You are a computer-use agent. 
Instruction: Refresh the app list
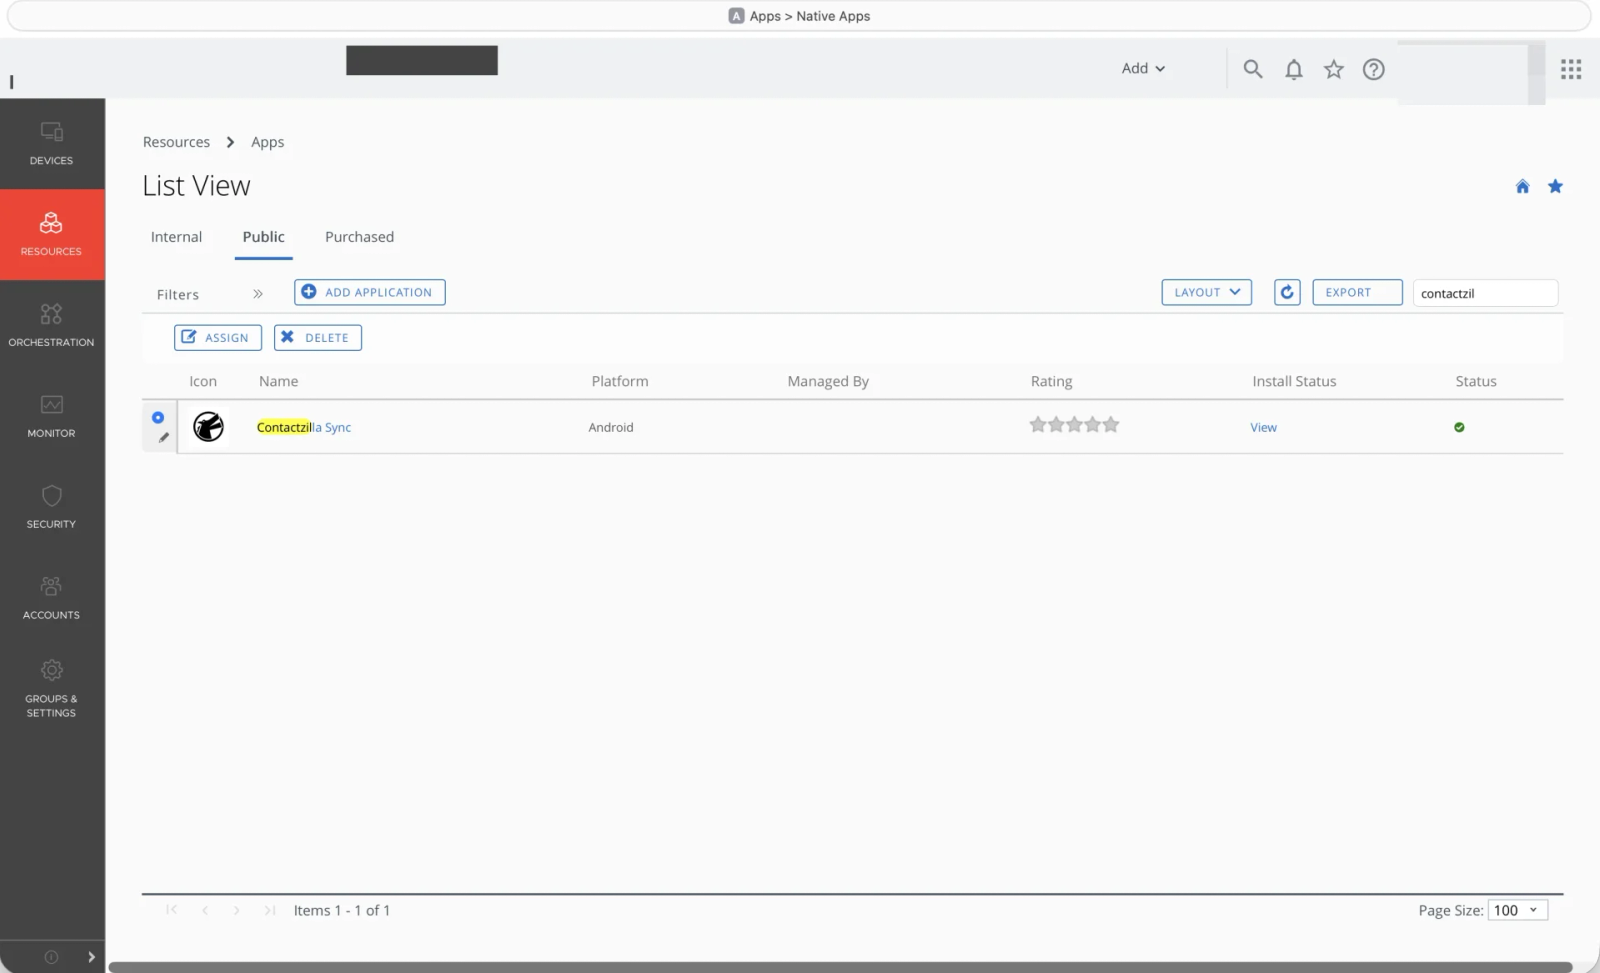1287,292
